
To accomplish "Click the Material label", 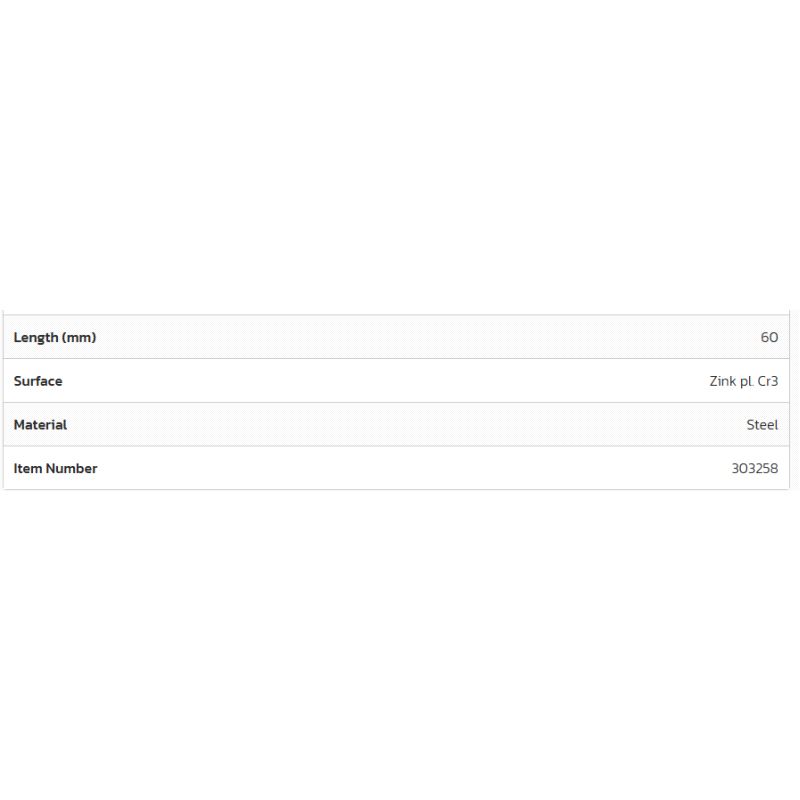I will click(x=40, y=425).
